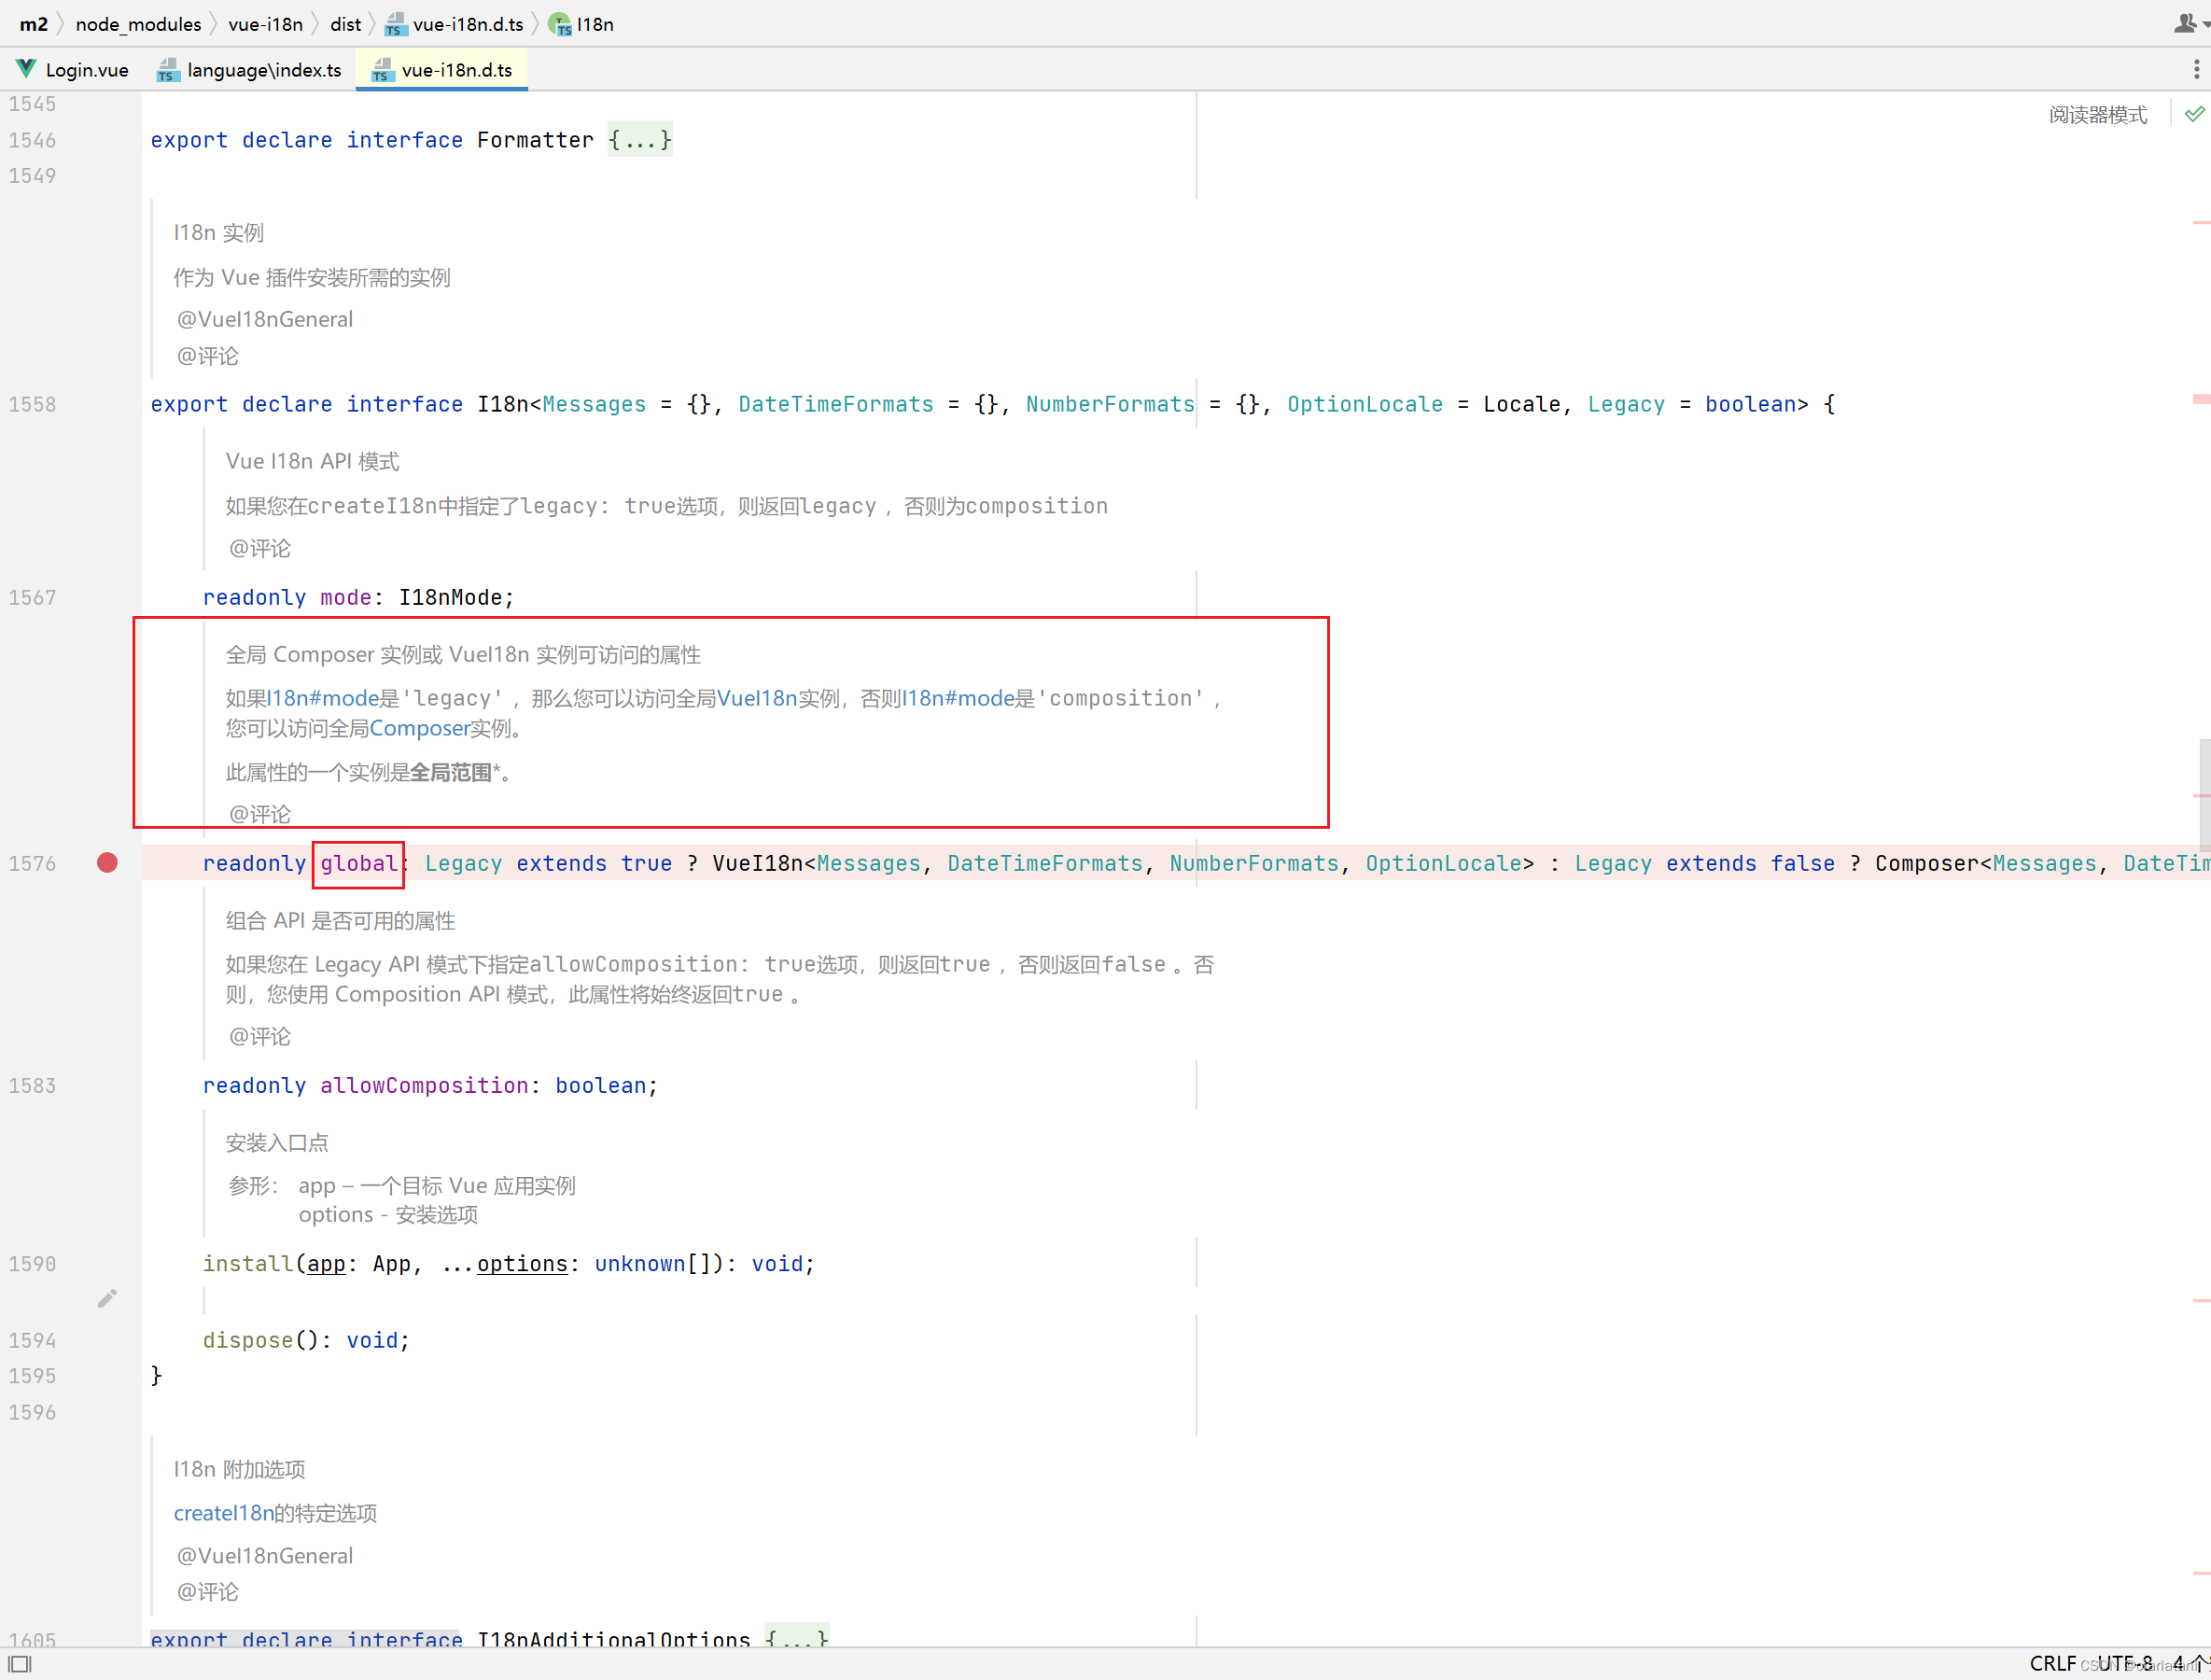2211x1680 pixels.
Task: Click the green inspection checkmark icon
Action: coord(2194,114)
